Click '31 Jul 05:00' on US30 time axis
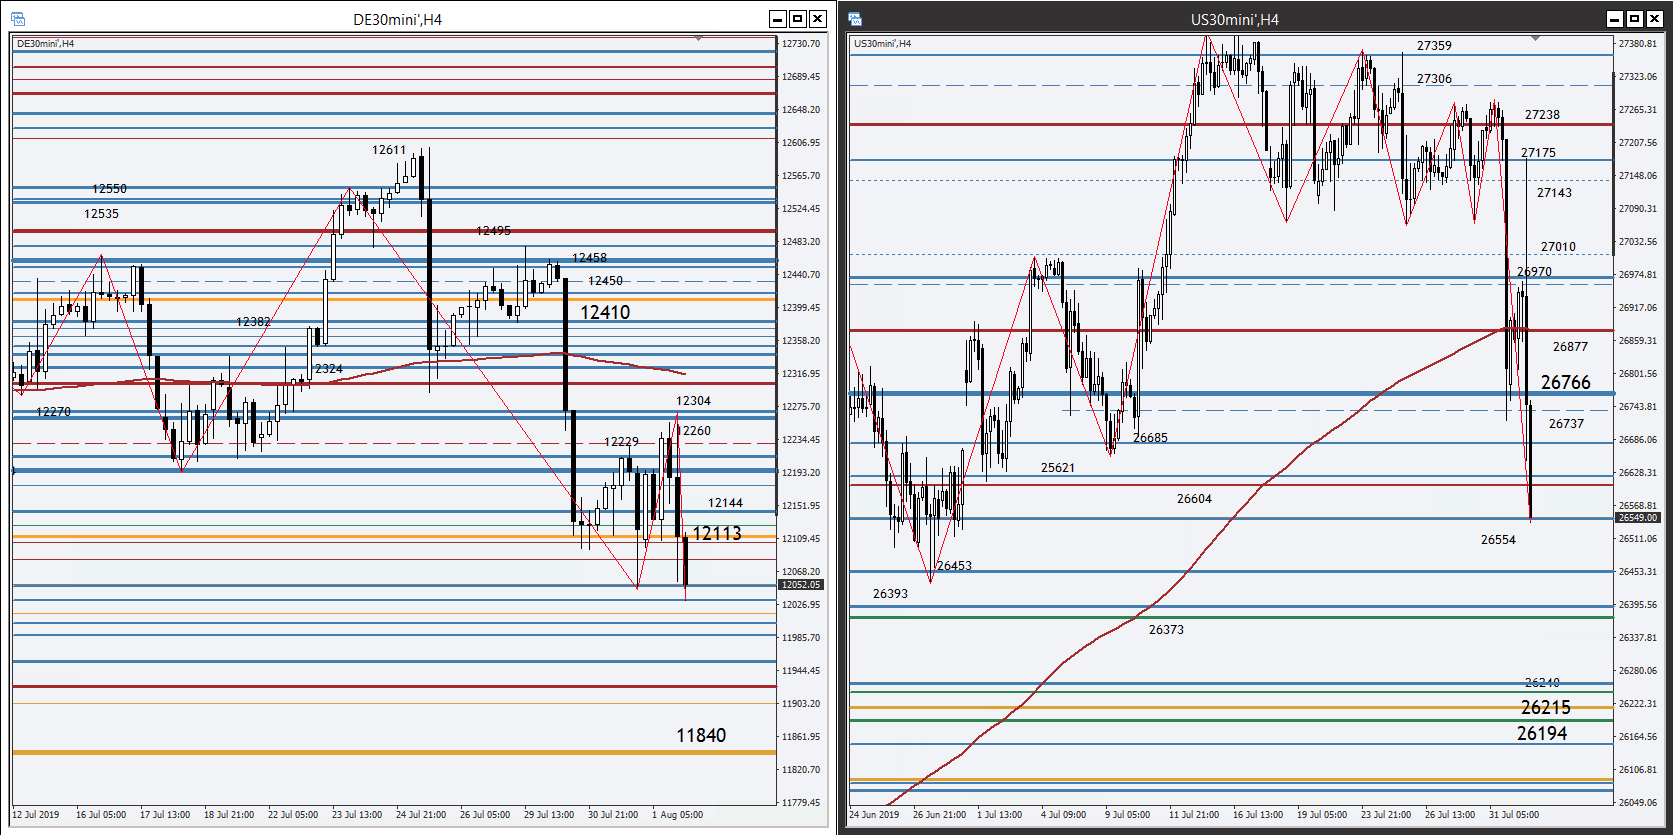The image size is (1673, 835). tap(1514, 815)
